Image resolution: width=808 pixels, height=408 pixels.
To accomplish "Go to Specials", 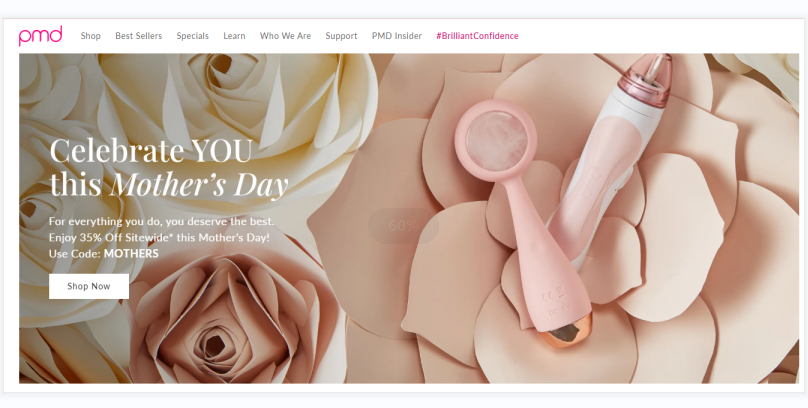I will (x=192, y=36).
